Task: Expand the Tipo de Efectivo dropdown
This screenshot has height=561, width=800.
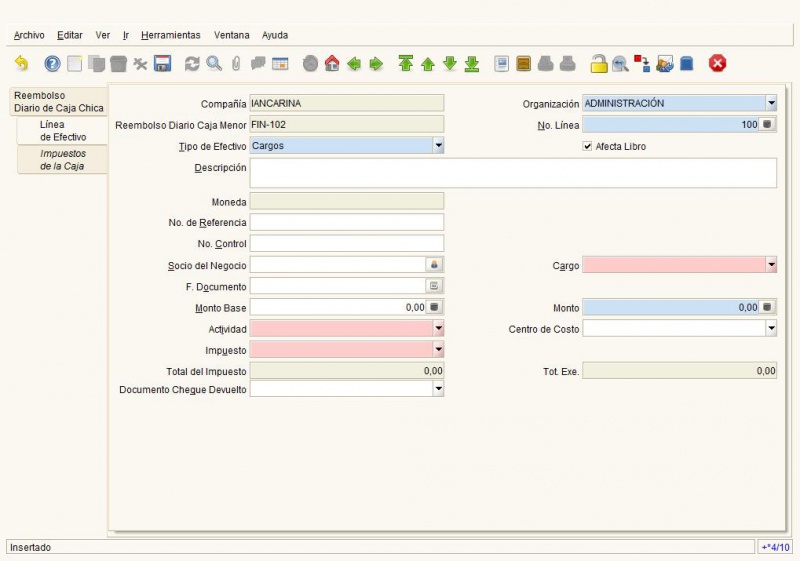Action: click(x=438, y=145)
